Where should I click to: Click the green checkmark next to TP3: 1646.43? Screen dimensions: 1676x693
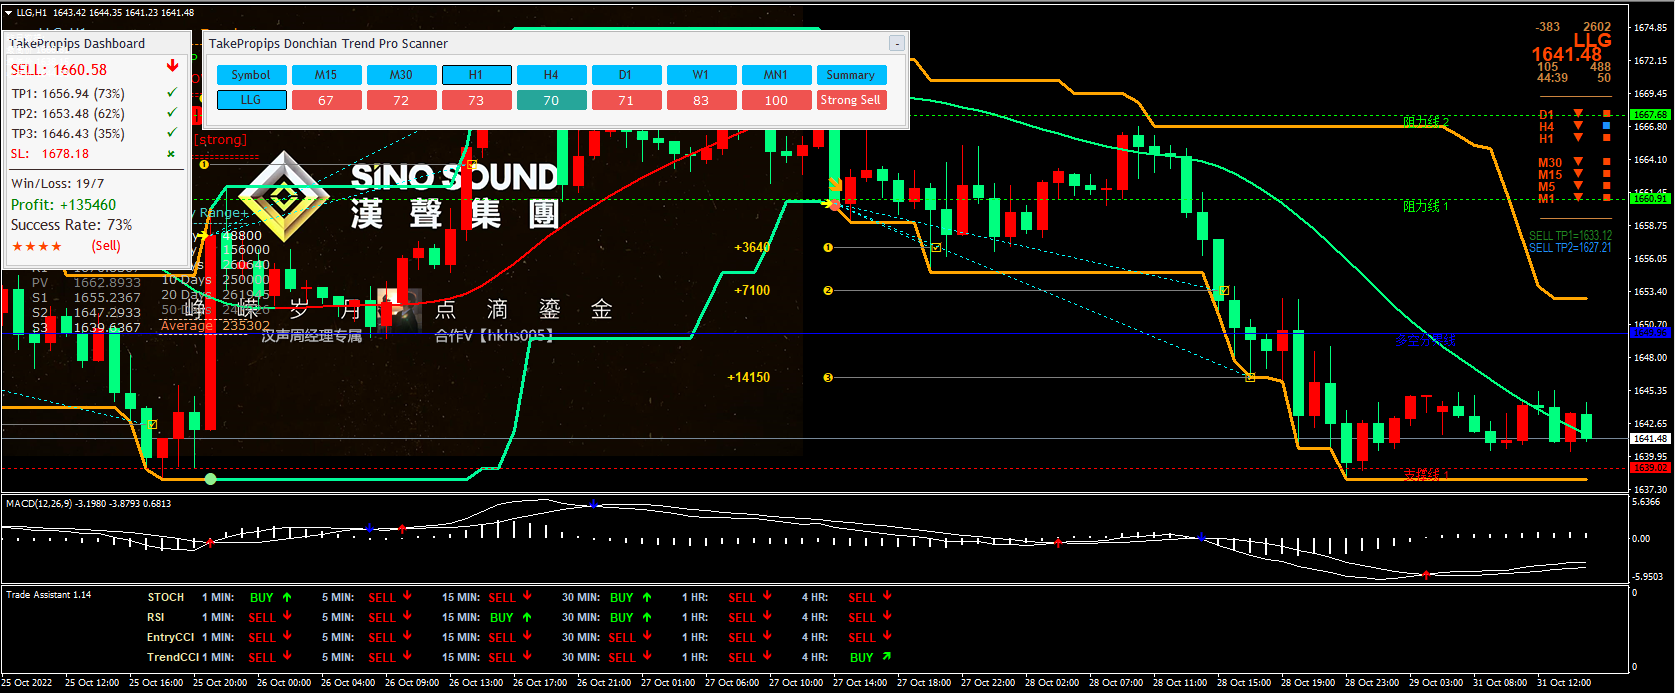[172, 132]
